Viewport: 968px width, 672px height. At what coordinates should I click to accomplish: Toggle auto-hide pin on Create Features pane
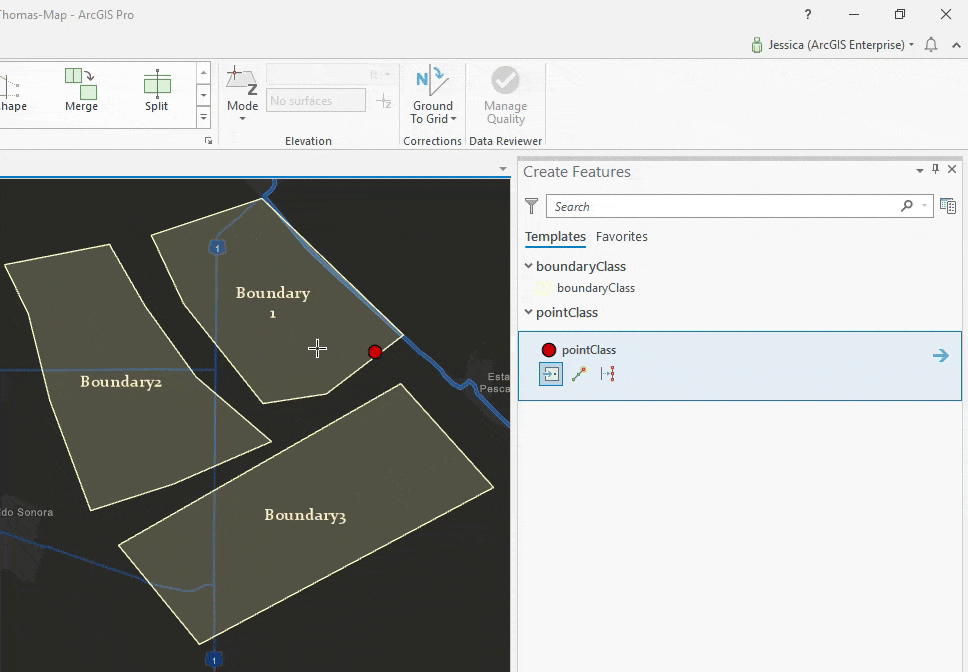[x=936, y=170]
